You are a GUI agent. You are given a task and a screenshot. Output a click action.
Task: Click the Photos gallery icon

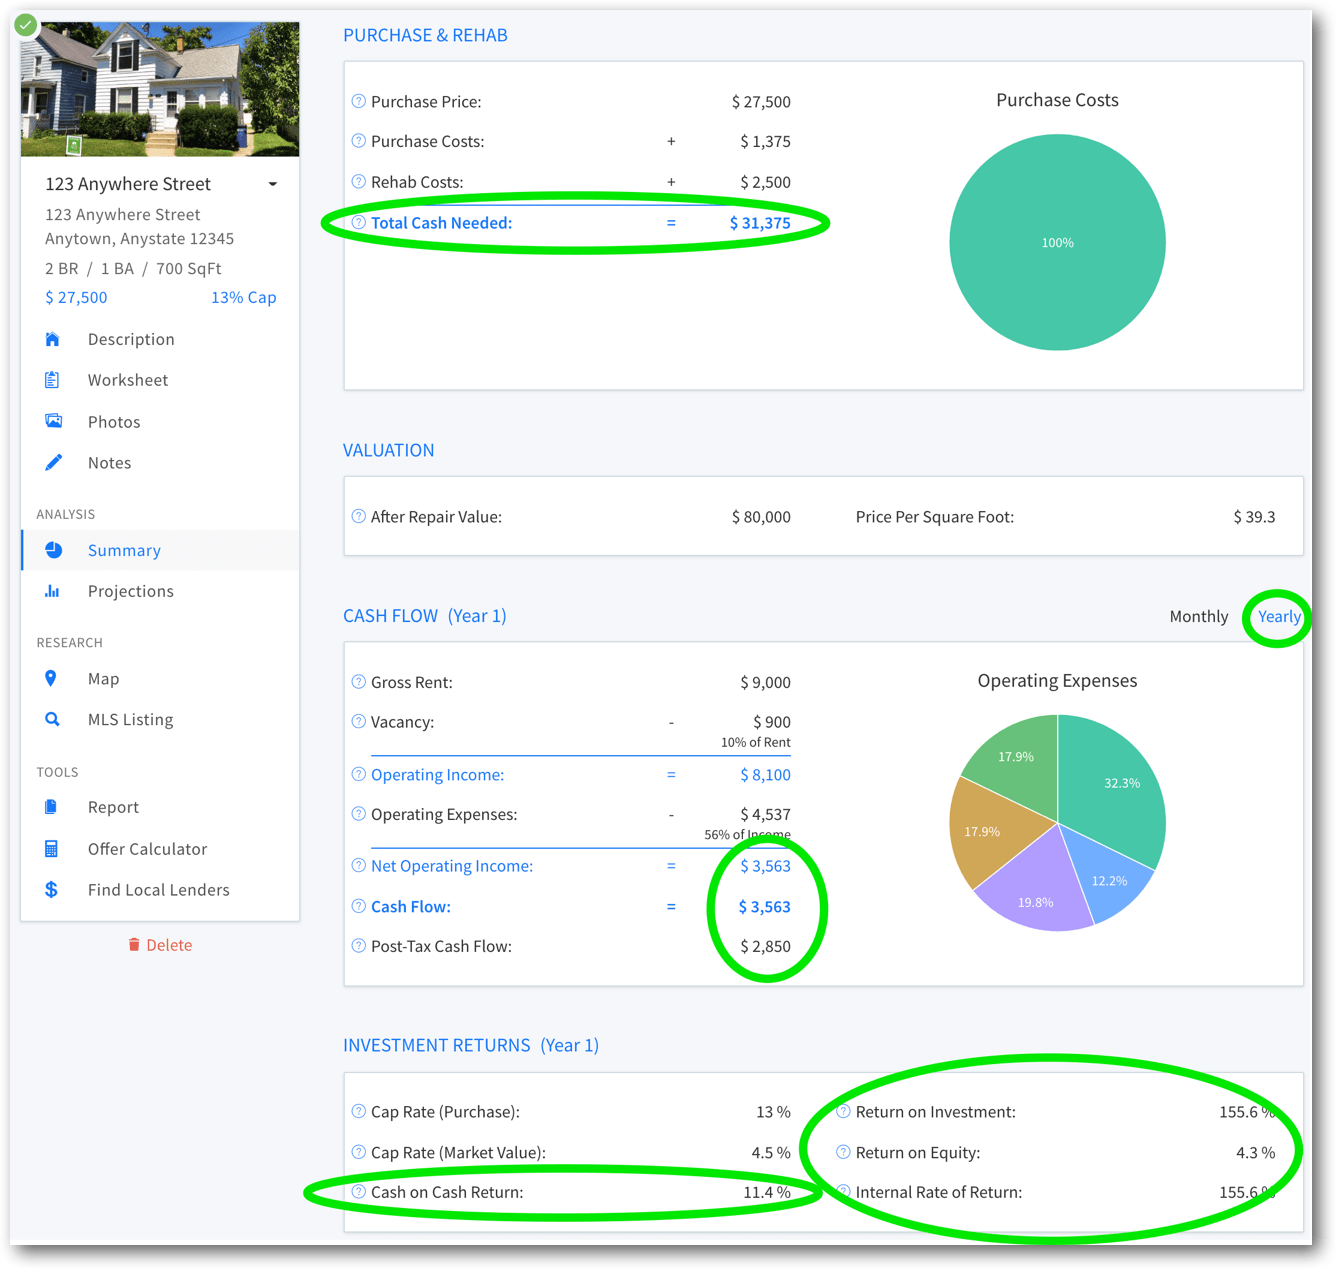(53, 421)
